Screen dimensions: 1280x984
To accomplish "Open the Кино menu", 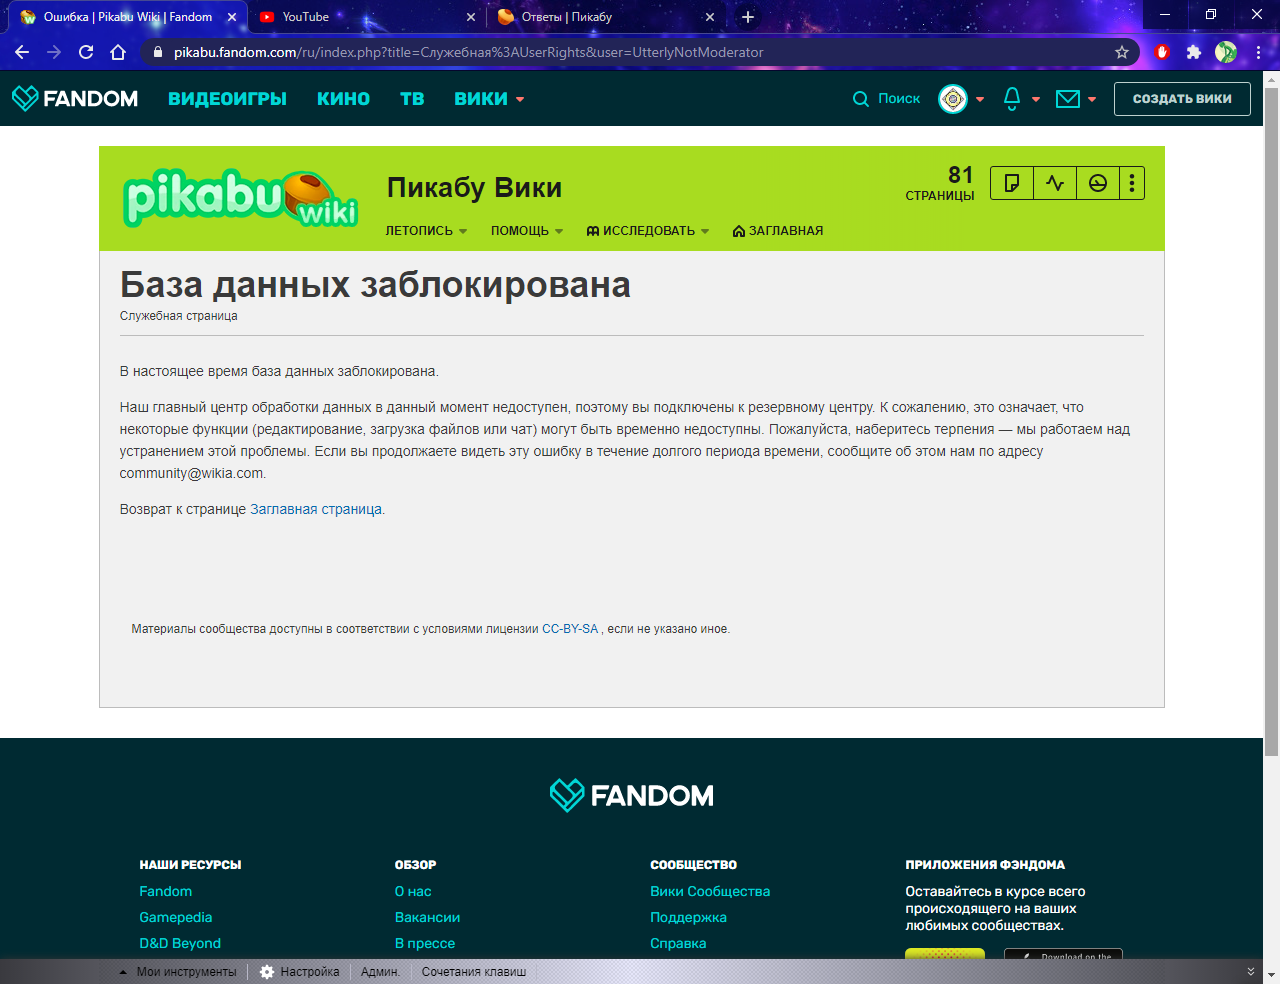I will pyautogui.click(x=343, y=99).
